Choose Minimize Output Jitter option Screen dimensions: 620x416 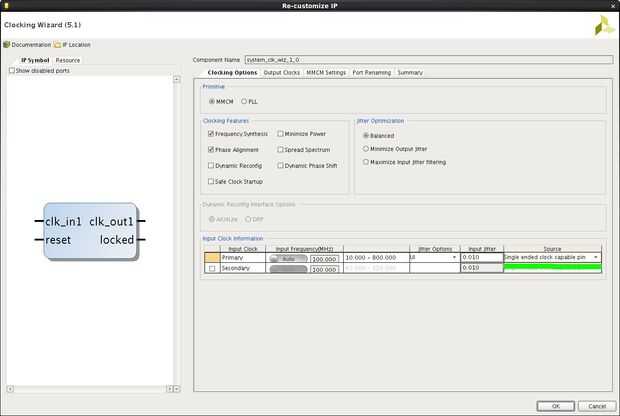pos(366,149)
